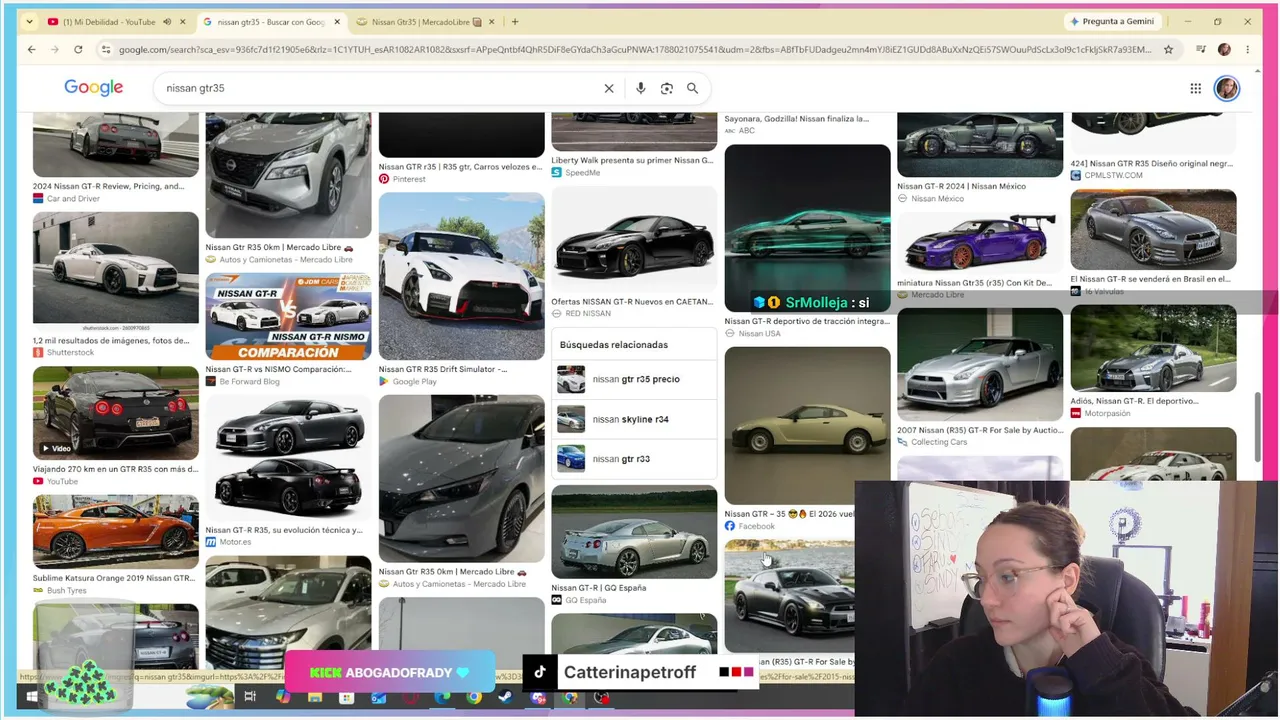Open the Nissan GTR R35 Drift Simulator image
The height and width of the screenshot is (720, 1280).
[461, 276]
